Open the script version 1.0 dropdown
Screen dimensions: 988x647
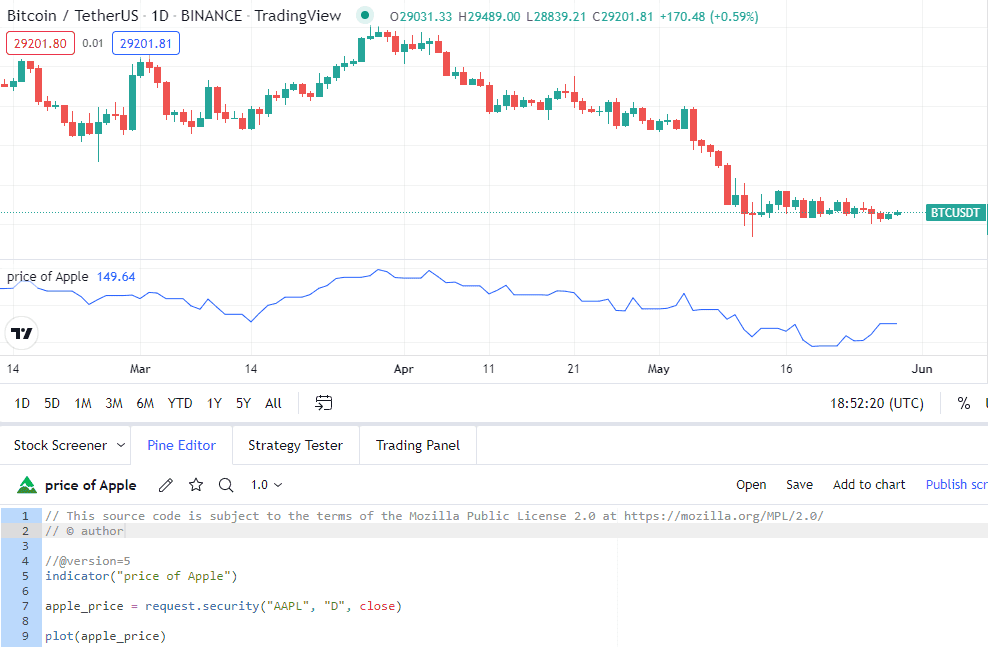click(x=267, y=484)
